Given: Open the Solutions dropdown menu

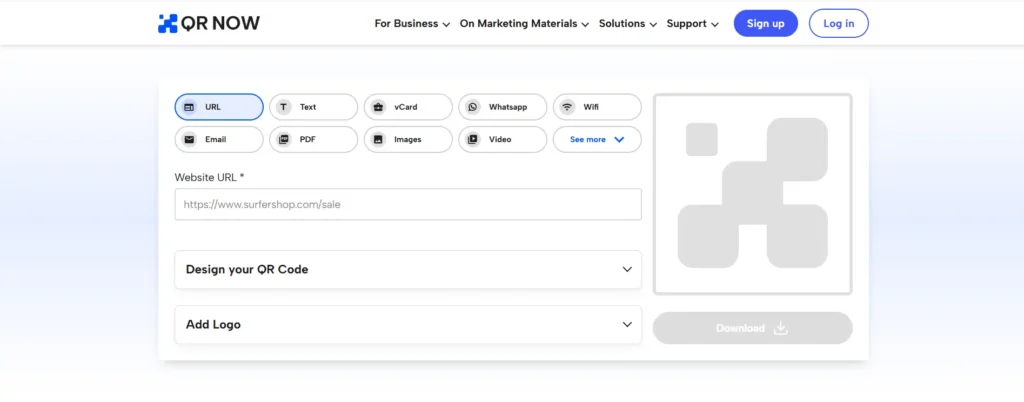Looking at the screenshot, I should 627,24.
